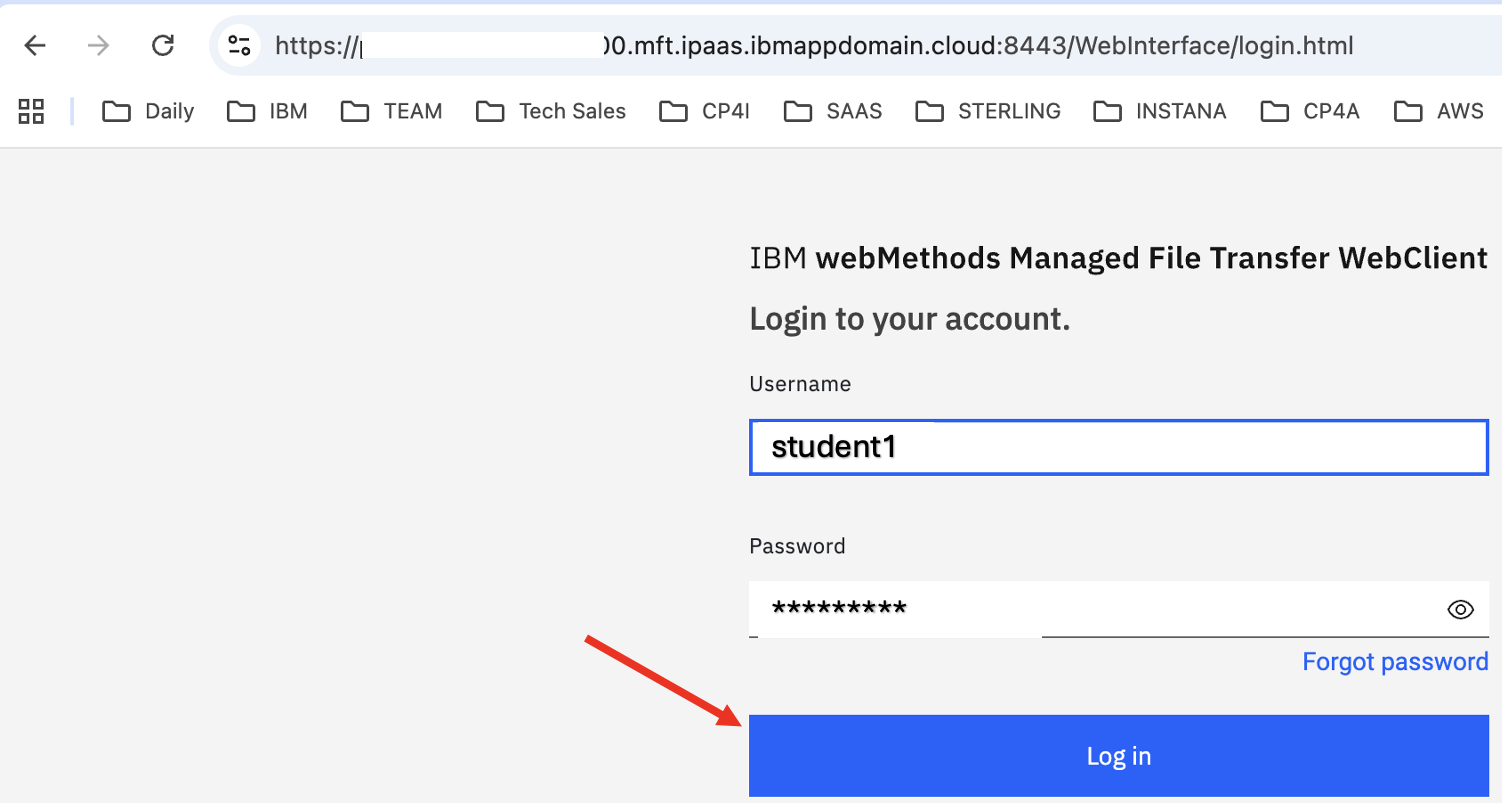This screenshot has width=1502, height=806.
Task: Open the IBM bookmarks folder
Action: [267, 111]
